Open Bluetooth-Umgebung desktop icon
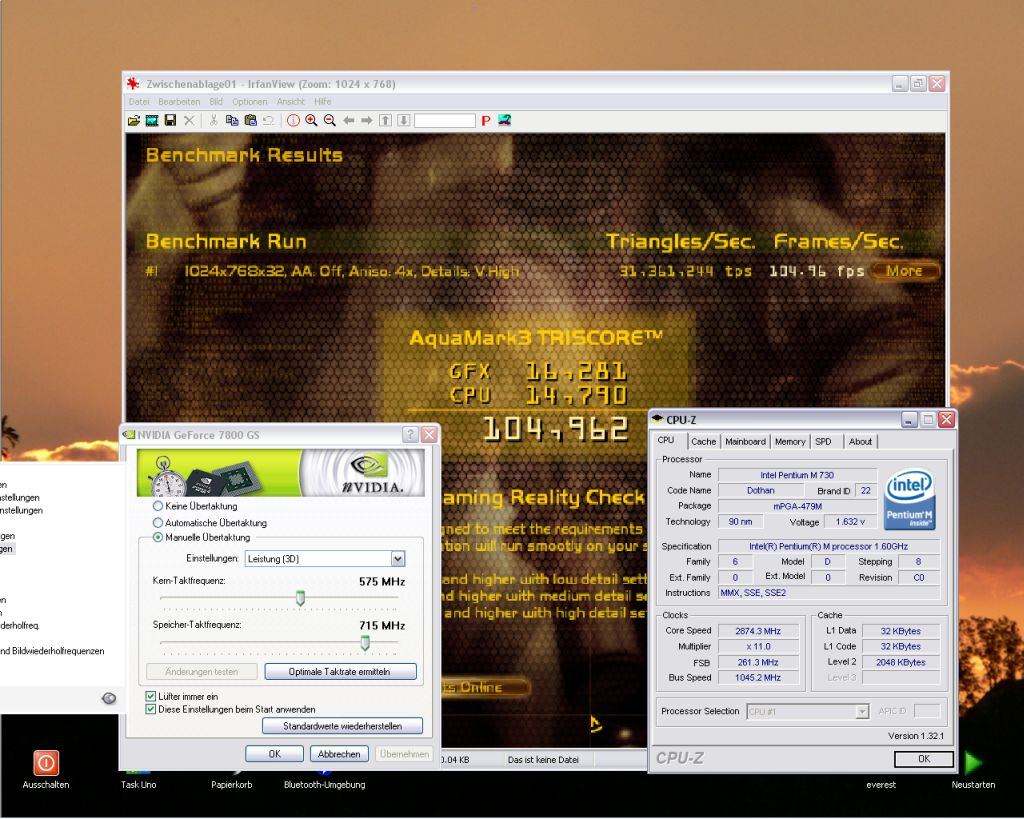The height and width of the screenshot is (819, 1024). 324,784
